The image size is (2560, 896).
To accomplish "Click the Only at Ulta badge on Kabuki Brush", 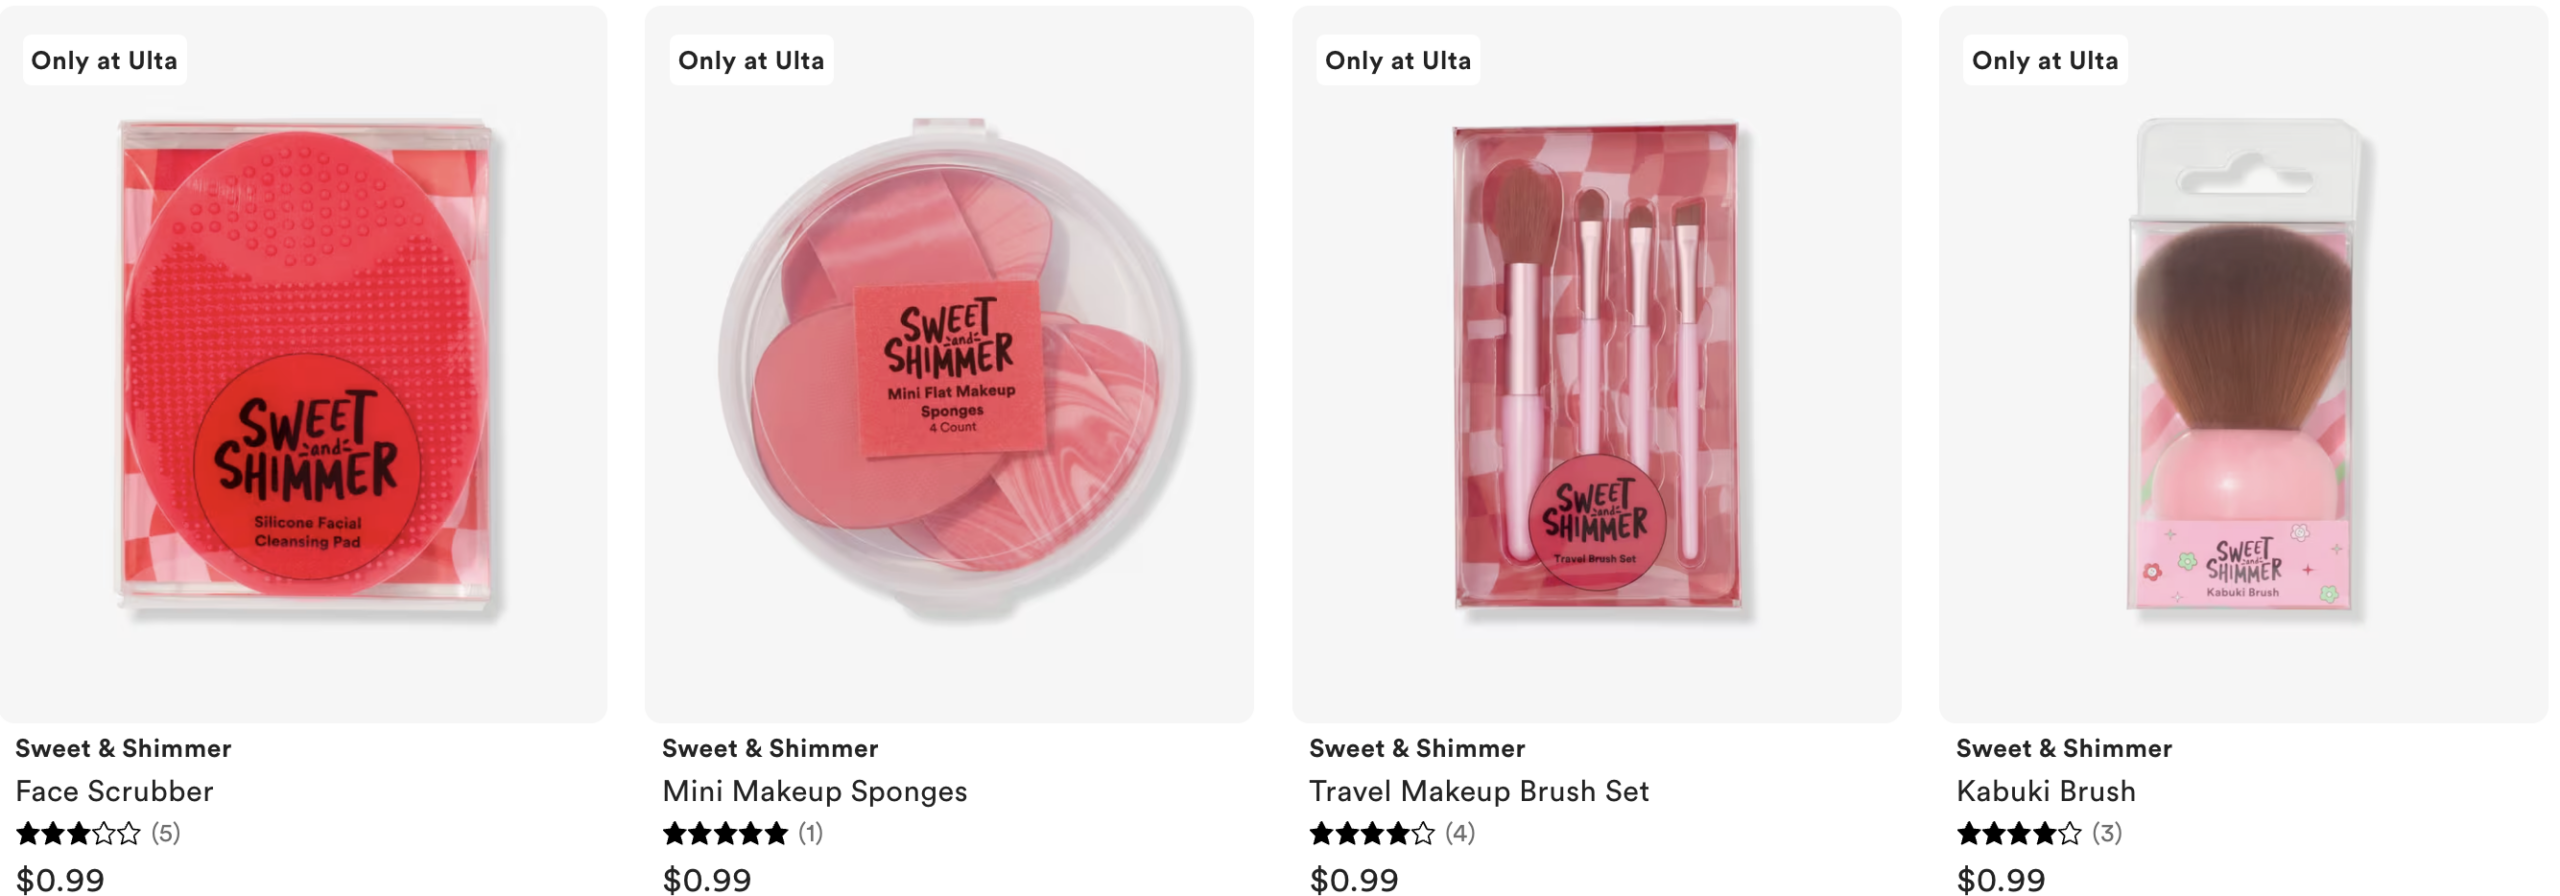I will pyautogui.click(x=2045, y=61).
